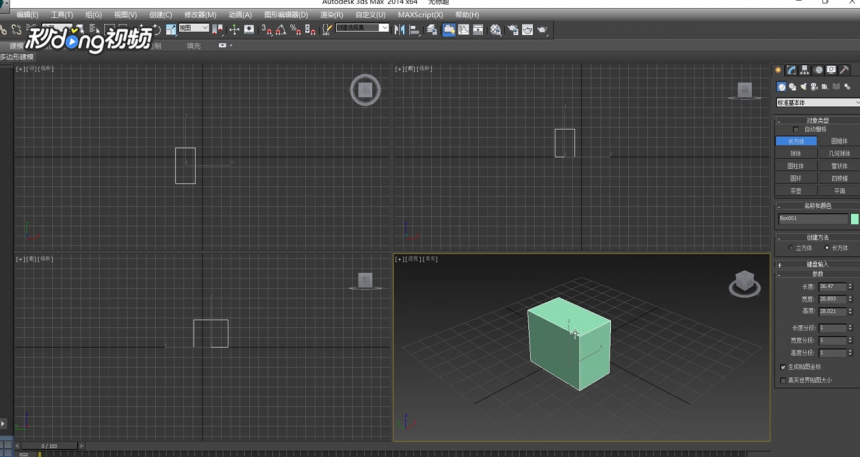Open the Display command panel tab
860x457 pixels.
pos(831,70)
